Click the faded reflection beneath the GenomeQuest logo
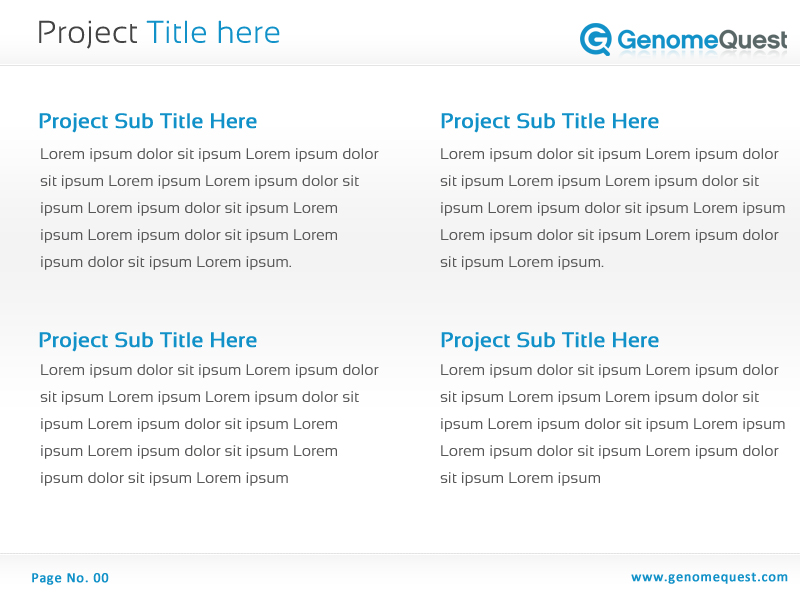Screen dimensions: 800x600 [700, 58]
